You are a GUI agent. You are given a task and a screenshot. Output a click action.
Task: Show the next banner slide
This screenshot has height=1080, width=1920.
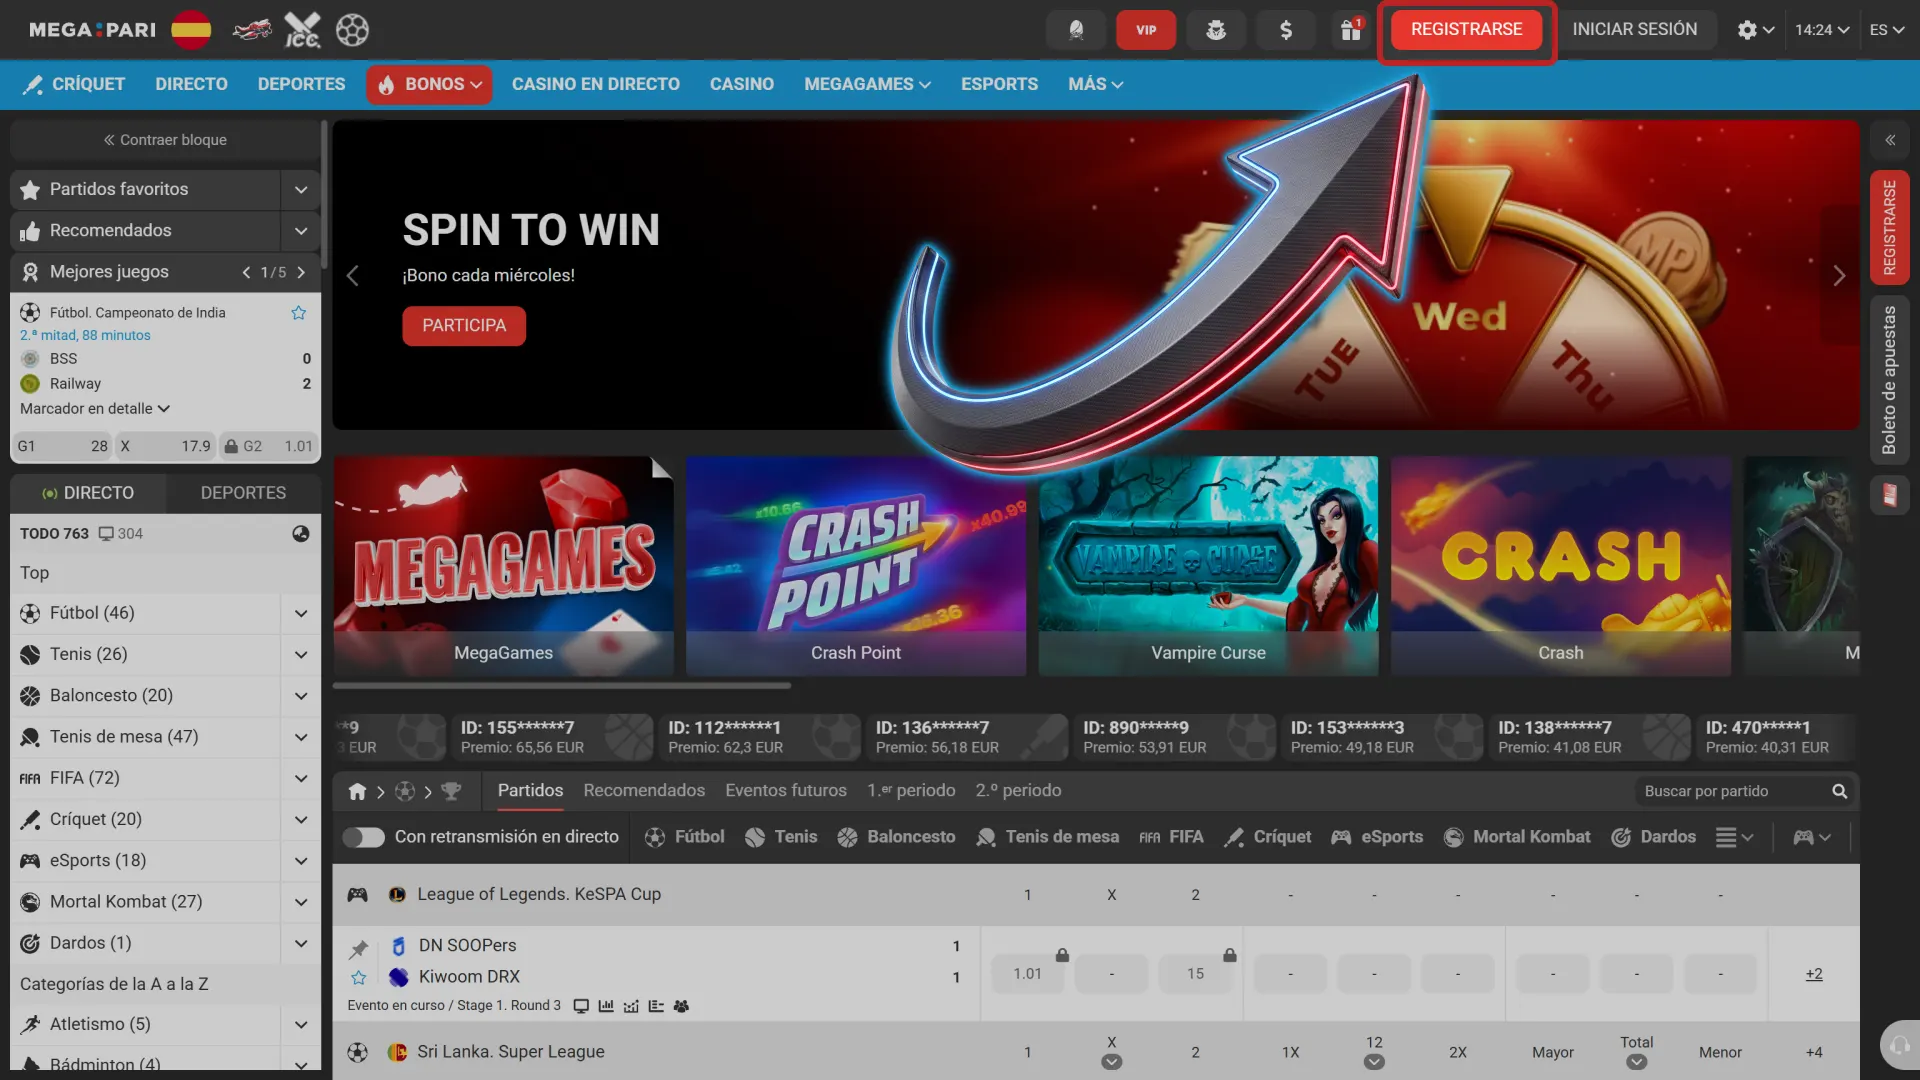click(1839, 276)
